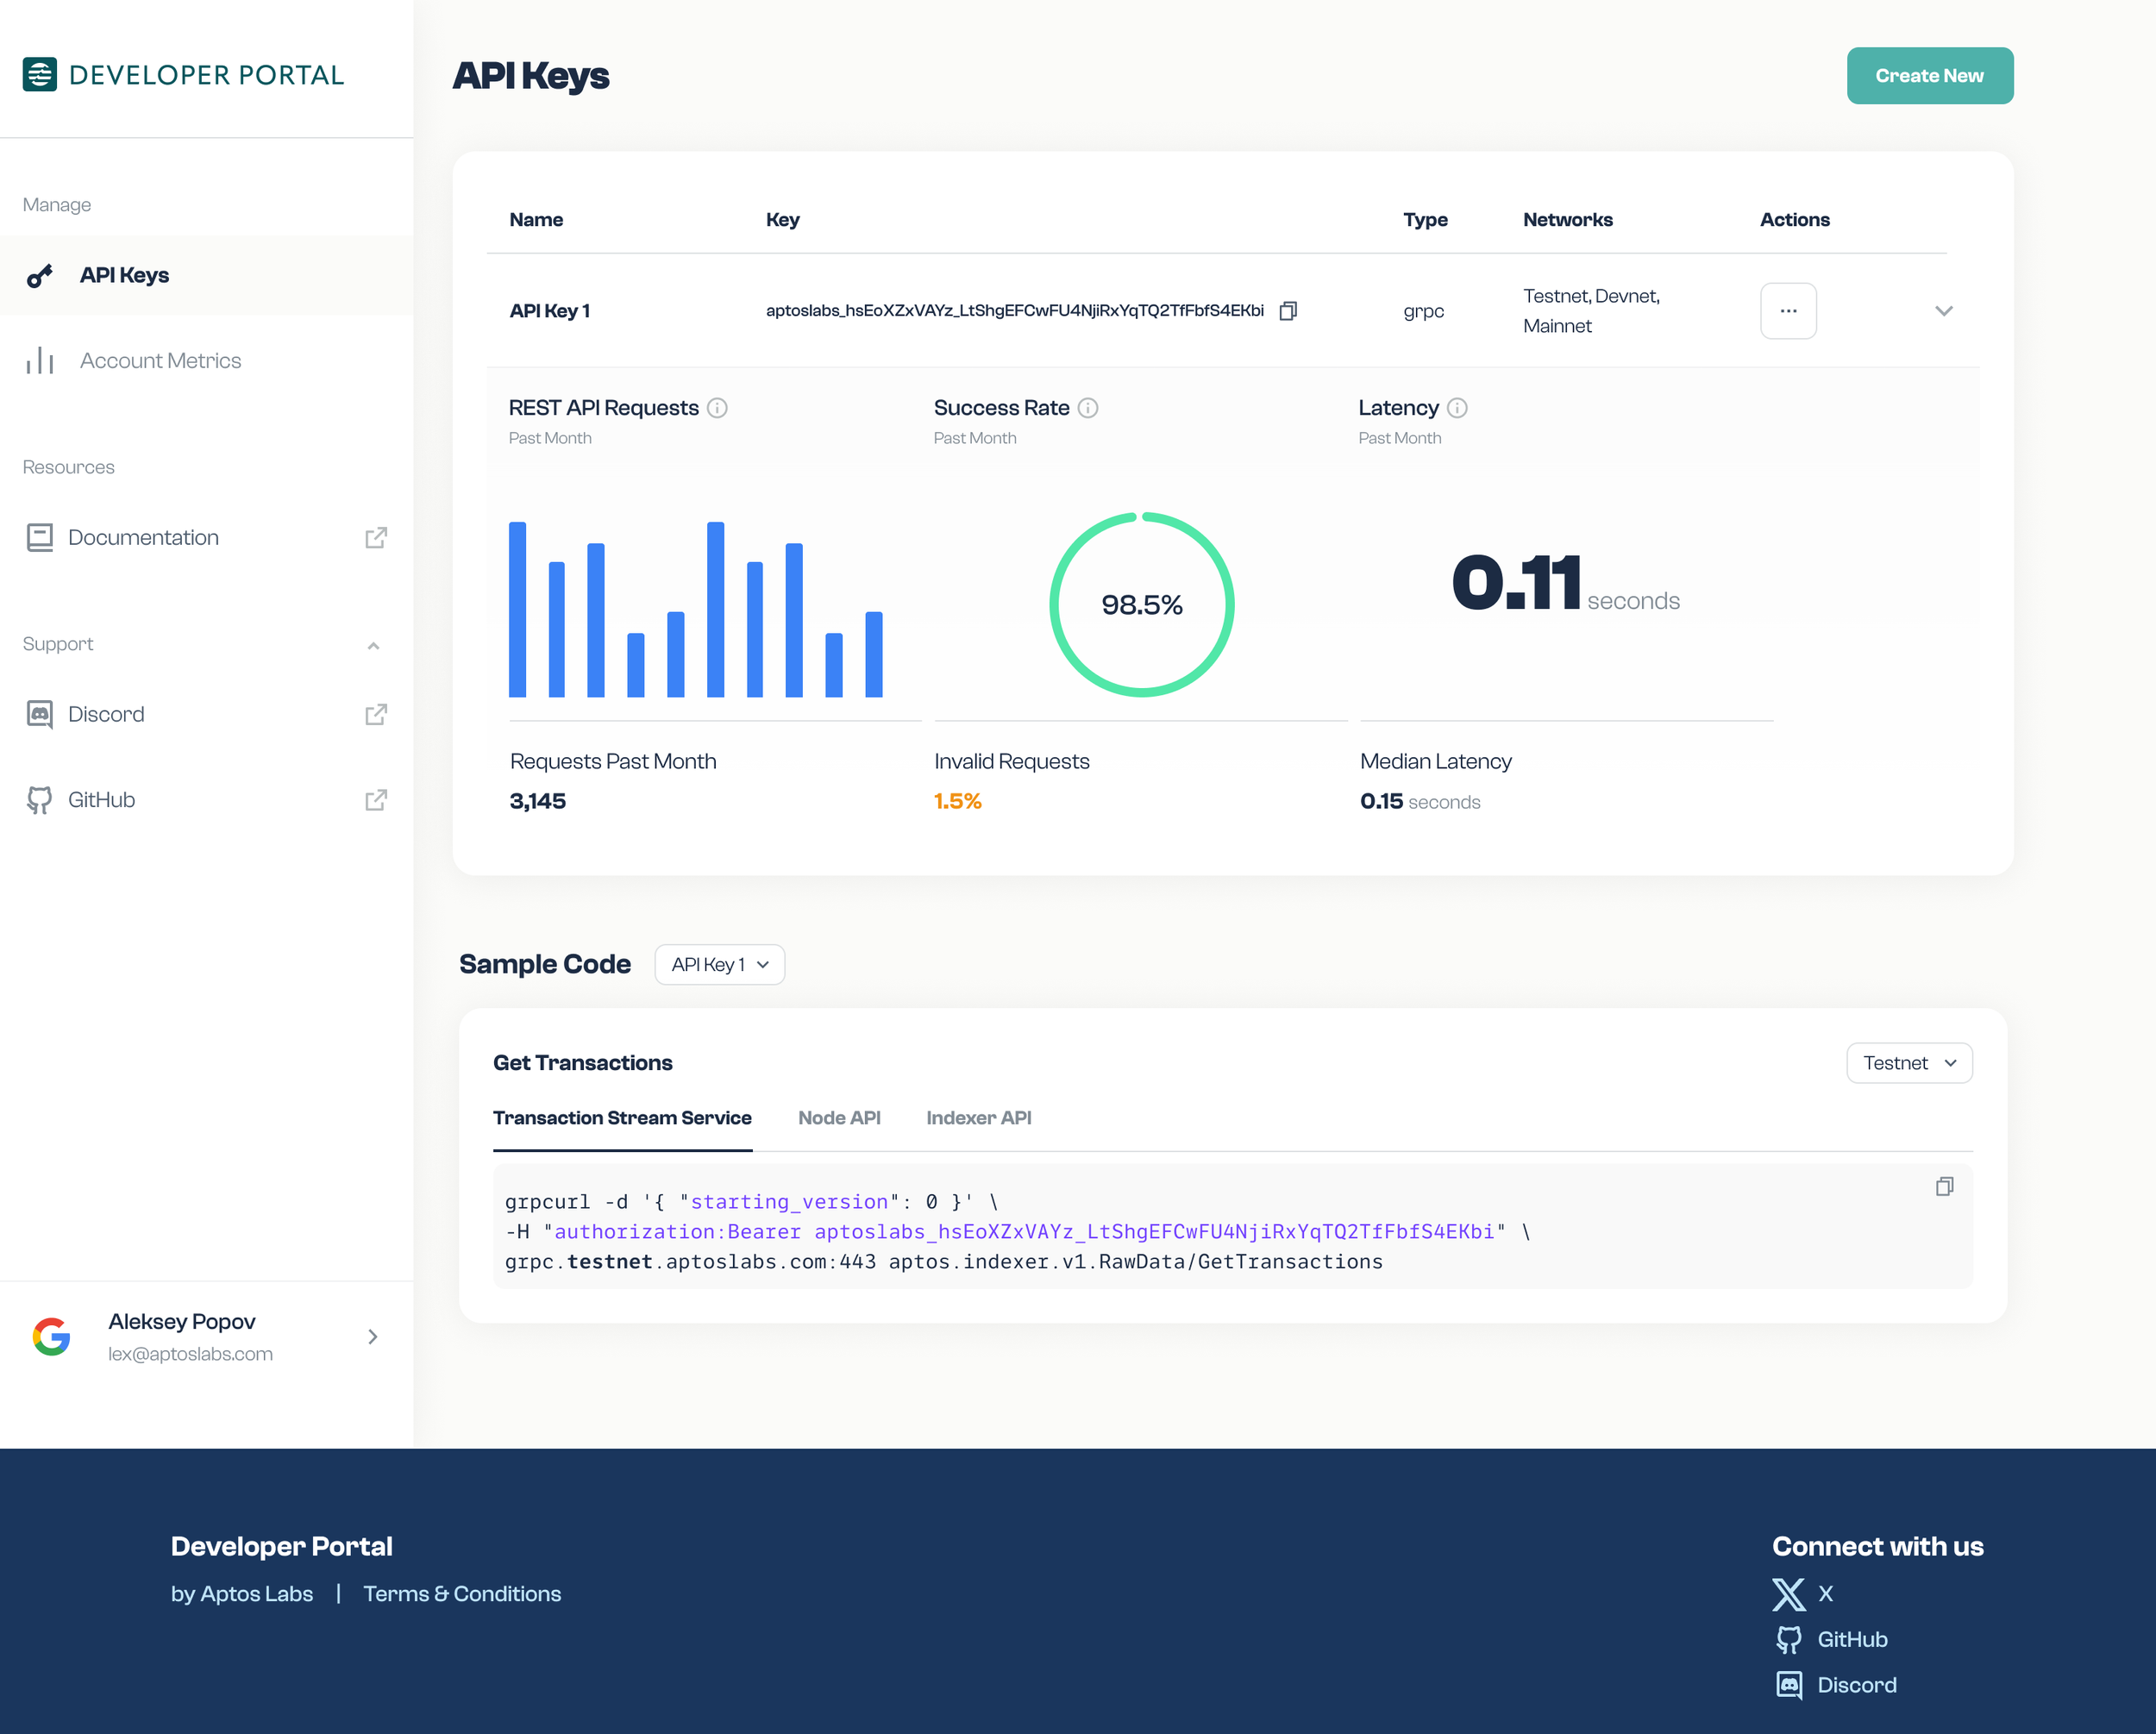Open Account Metrics in the sidebar
Viewport: 2156px width, 1734px height.
click(x=206, y=360)
